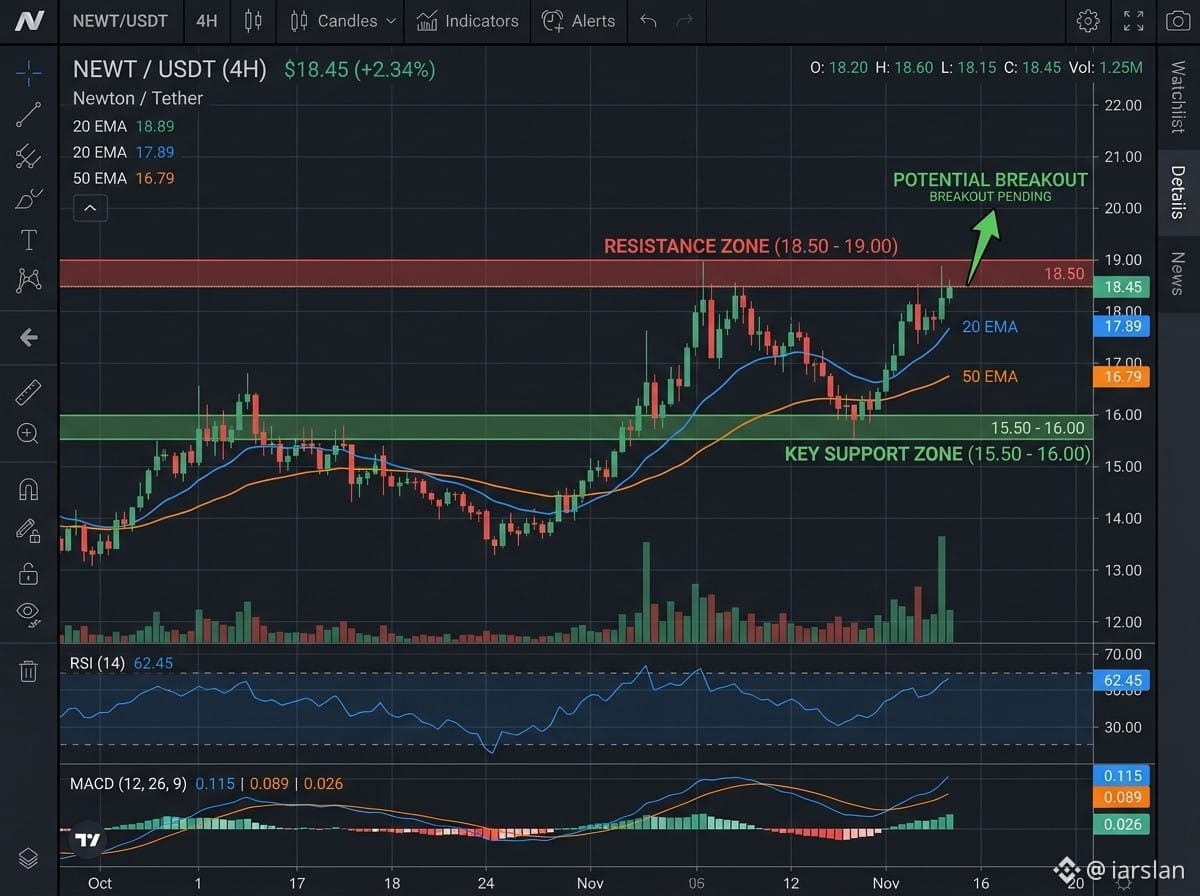Change the 4H timeframe interval
The width and height of the screenshot is (1200, 896).
pos(206,20)
